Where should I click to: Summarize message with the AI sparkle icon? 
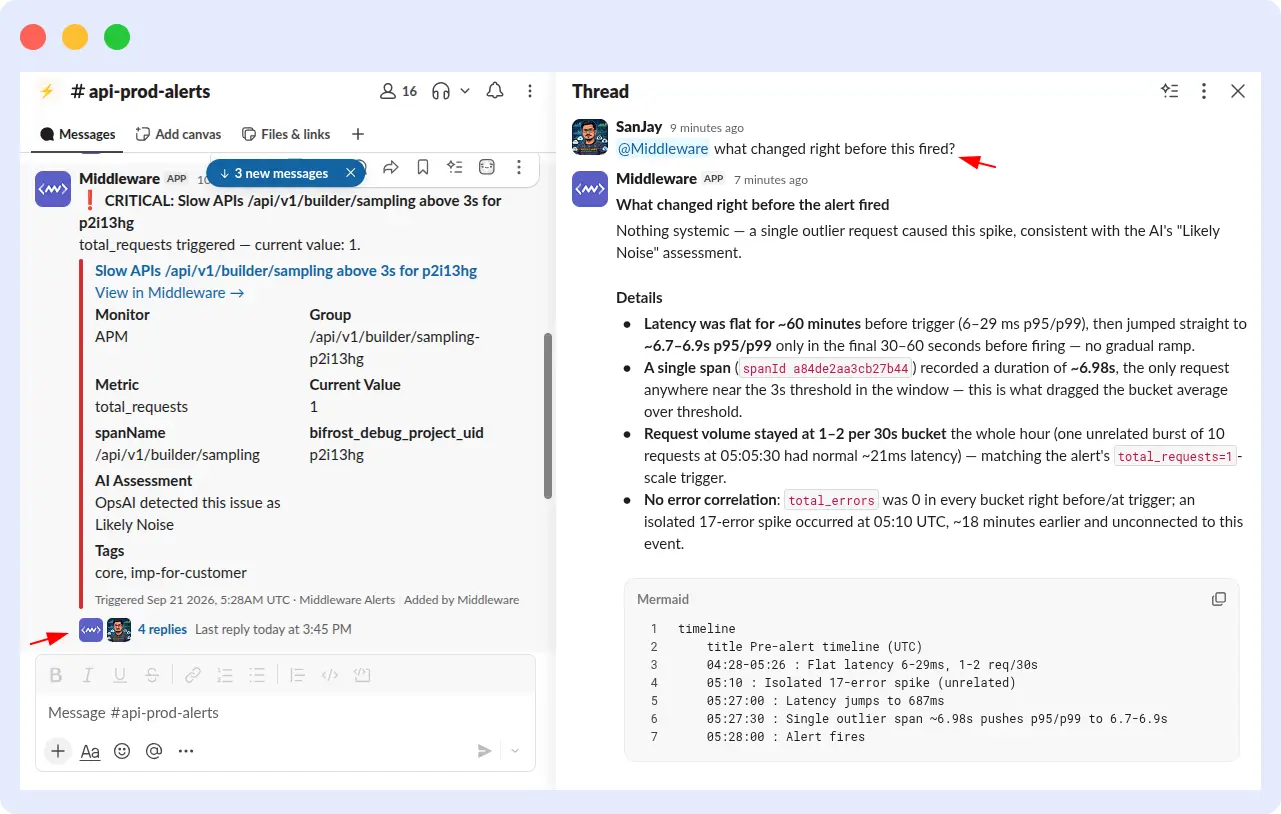click(x=455, y=167)
